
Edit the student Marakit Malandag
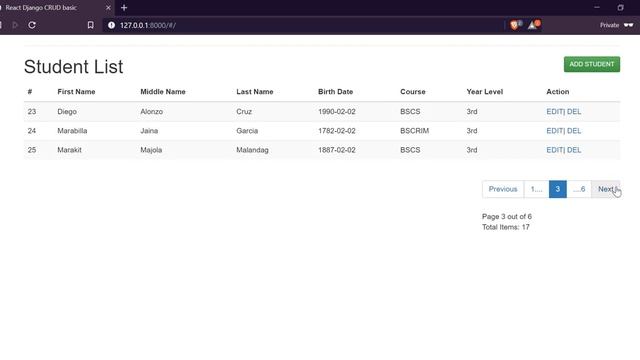coord(555,150)
